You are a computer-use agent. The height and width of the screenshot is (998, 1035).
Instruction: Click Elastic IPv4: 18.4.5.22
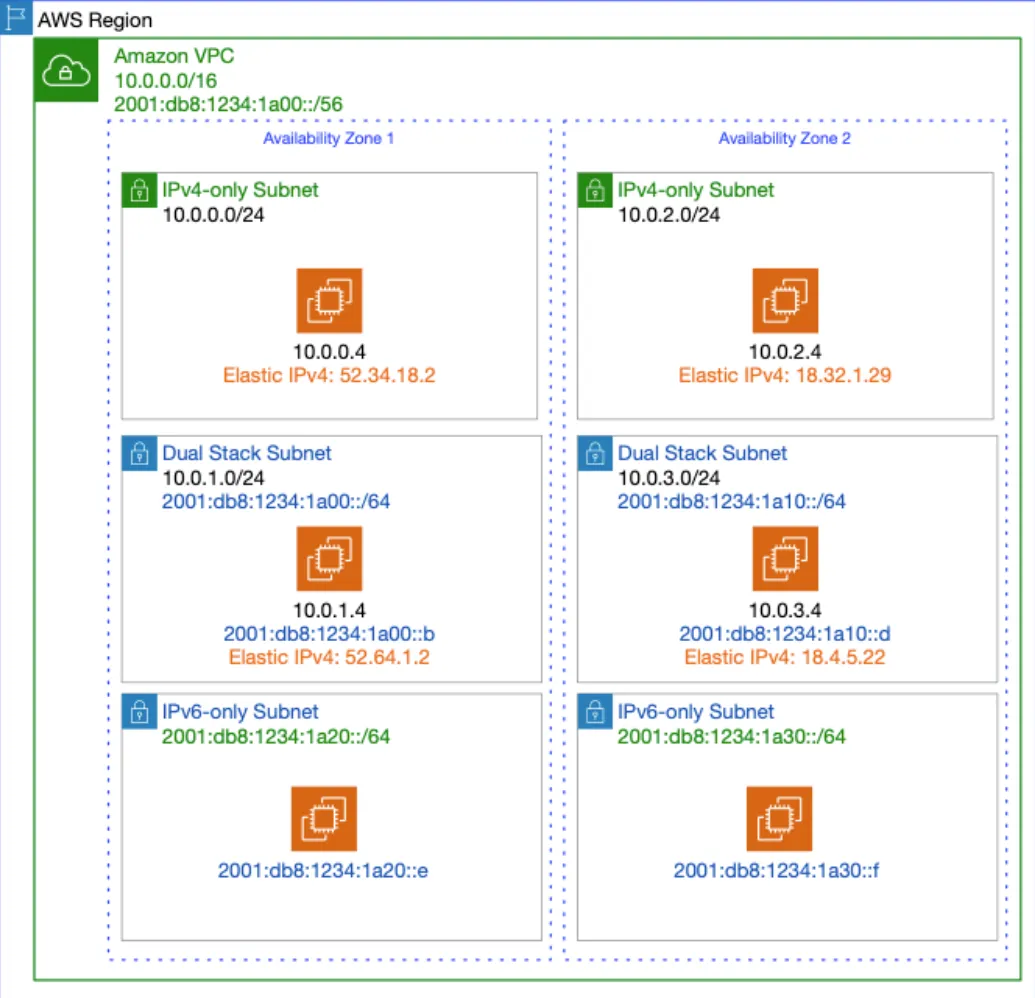click(x=785, y=657)
